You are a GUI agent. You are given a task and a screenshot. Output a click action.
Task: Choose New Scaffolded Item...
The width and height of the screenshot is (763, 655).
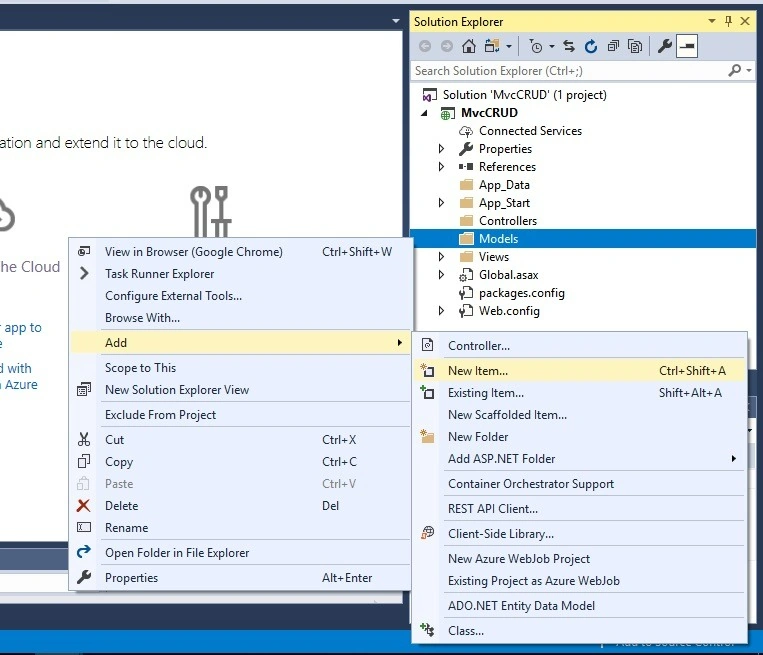coord(579,415)
